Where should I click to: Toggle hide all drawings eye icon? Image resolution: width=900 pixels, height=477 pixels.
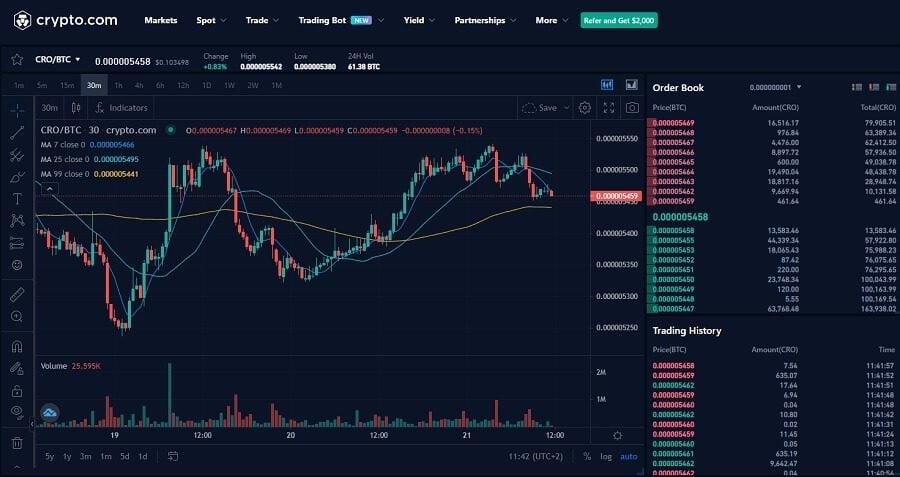17,412
